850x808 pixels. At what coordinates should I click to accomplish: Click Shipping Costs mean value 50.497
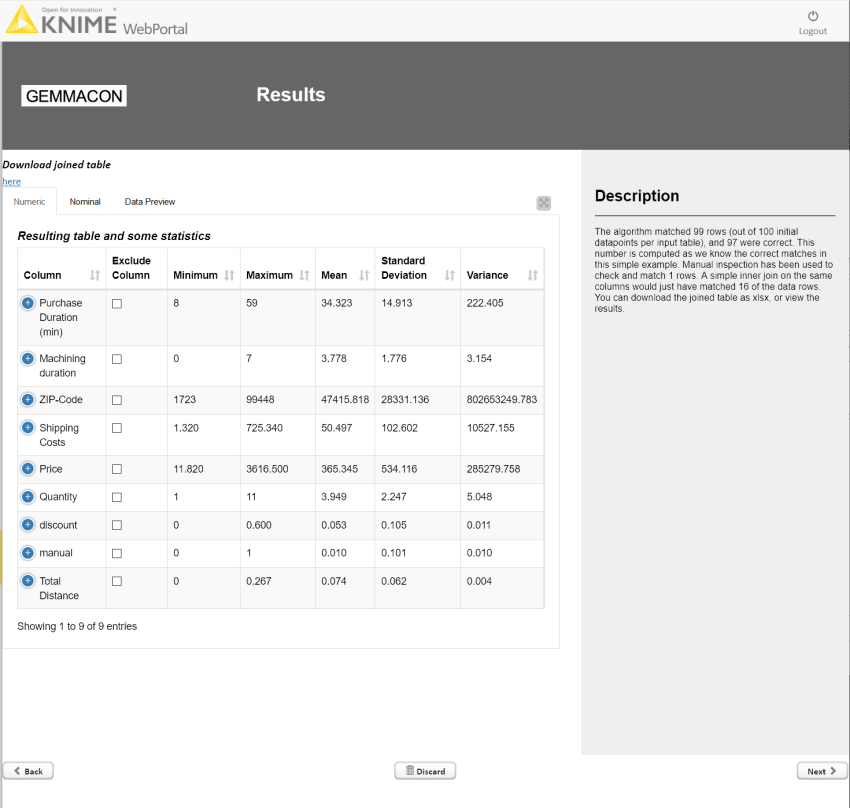337,428
